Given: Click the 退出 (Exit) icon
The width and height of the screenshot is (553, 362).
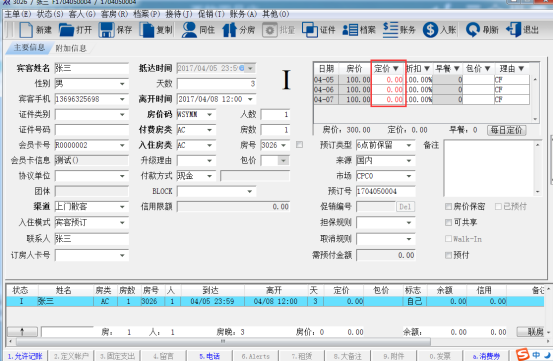Looking at the screenshot, I should point(513,30).
